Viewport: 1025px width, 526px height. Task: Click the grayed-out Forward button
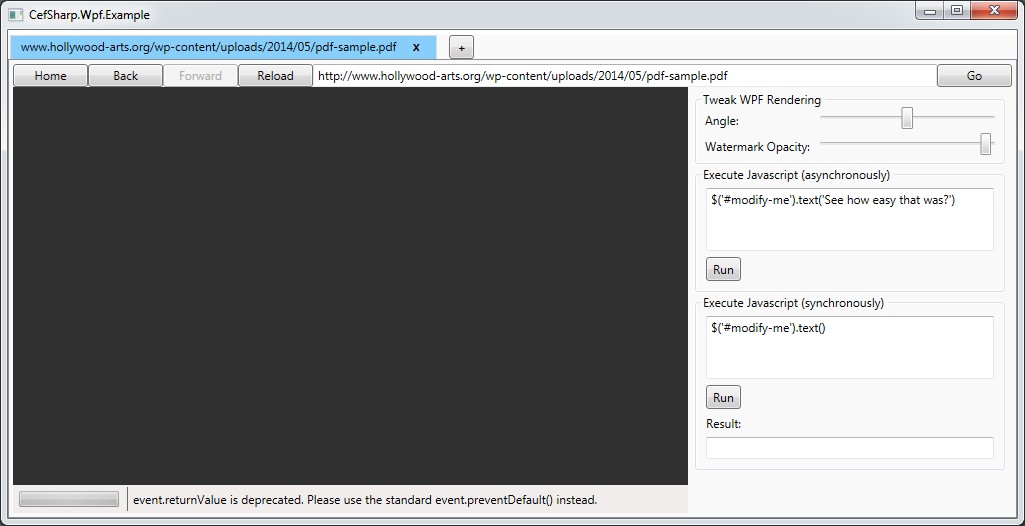(200, 76)
